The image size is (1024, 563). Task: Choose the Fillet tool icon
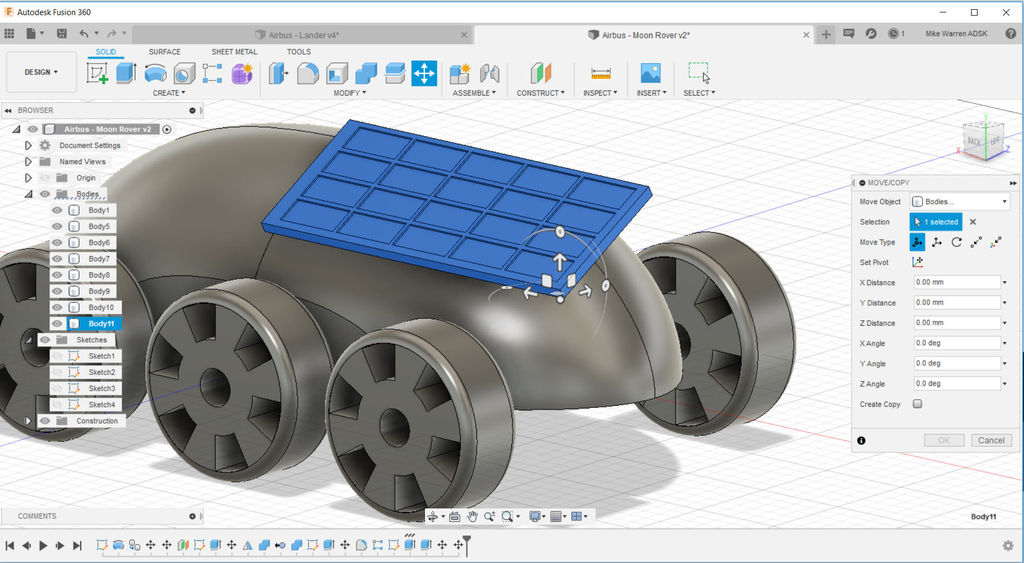308,73
